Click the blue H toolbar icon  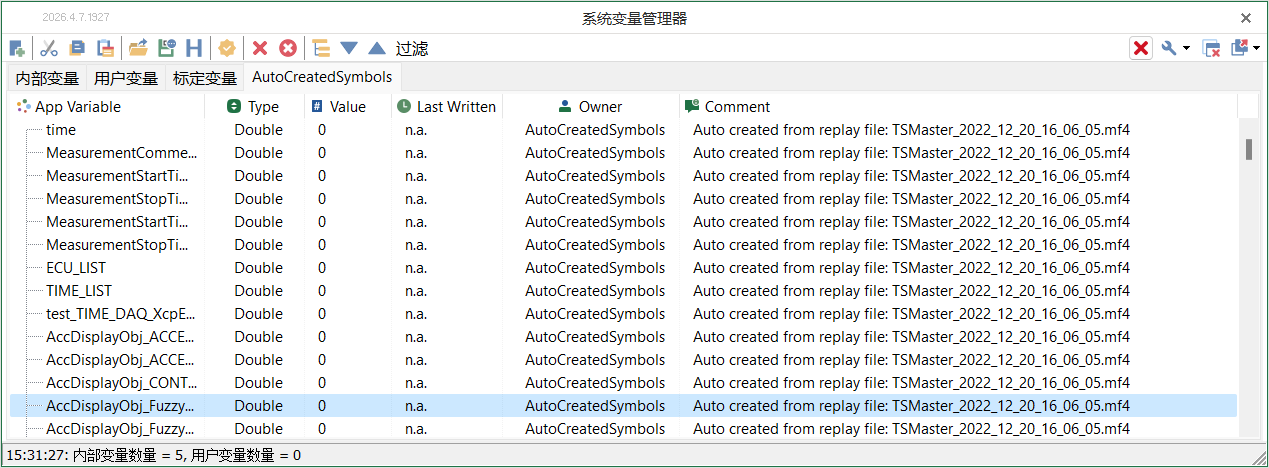[x=194, y=48]
